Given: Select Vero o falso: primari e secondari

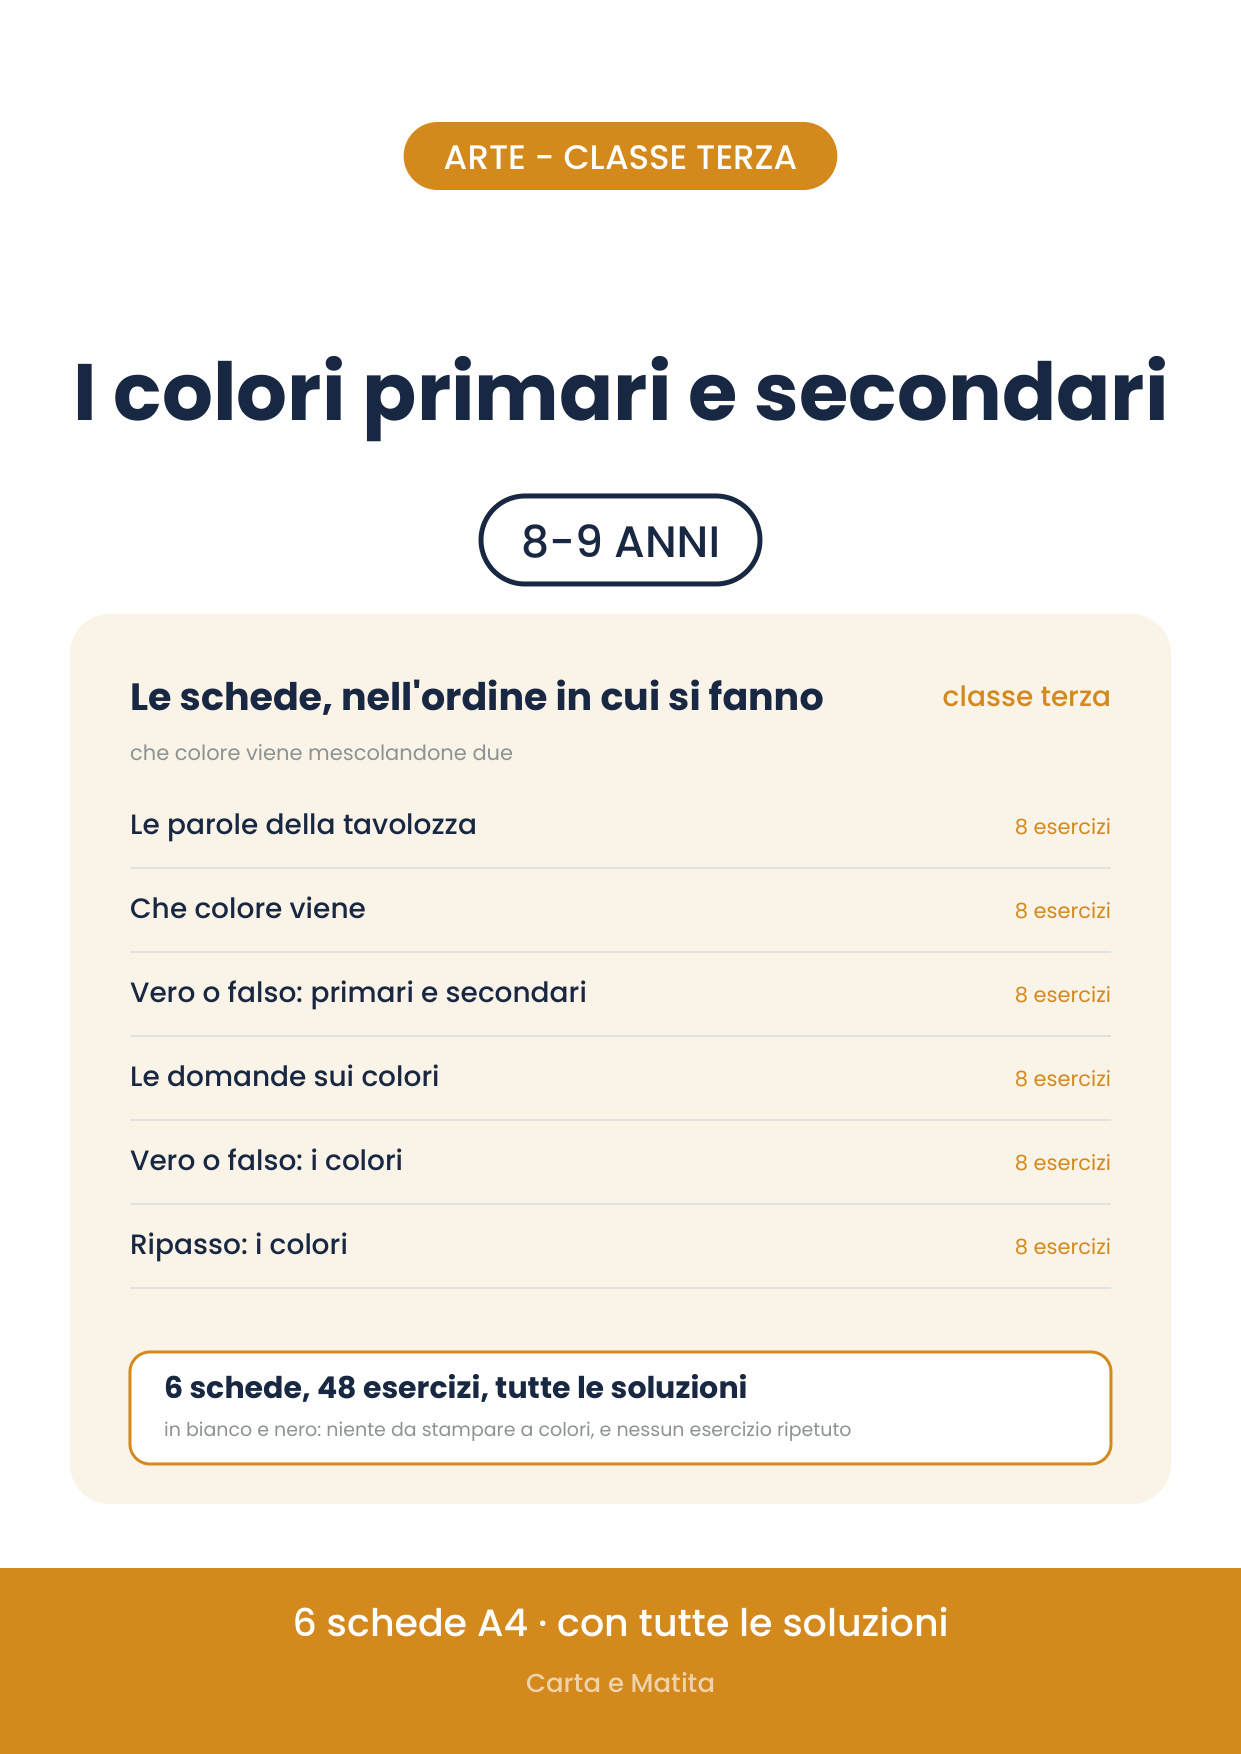Looking at the screenshot, I should tap(620, 994).
